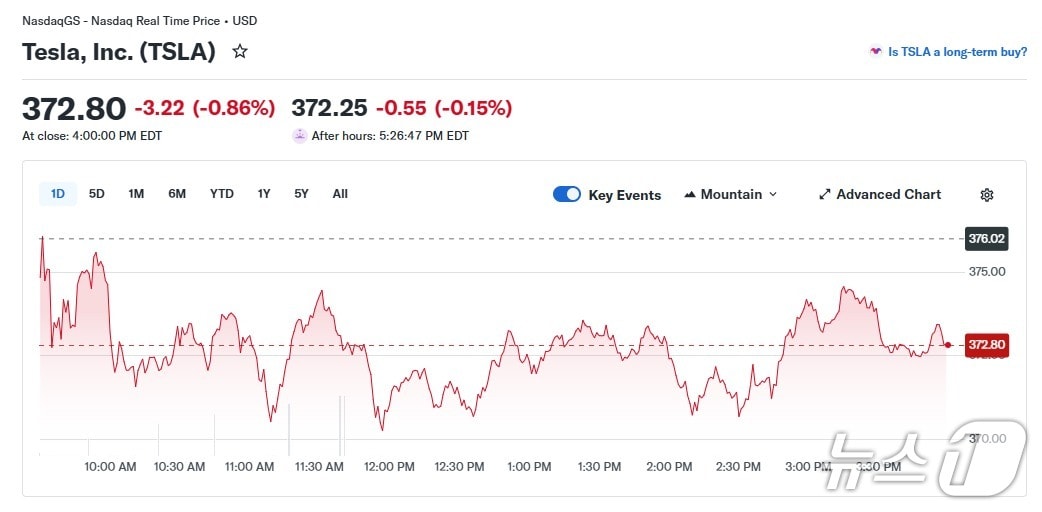Click the after hours moon icon
This screenshot has width=1042, height=512.
click(x=299, y=136)
